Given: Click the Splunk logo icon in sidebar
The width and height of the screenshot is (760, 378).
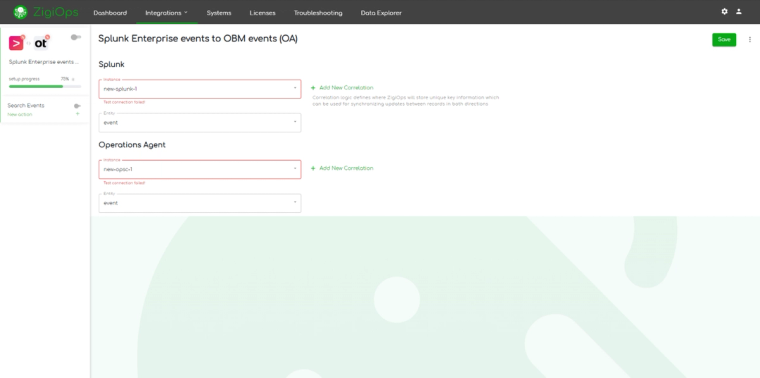Looking at the screenshot, I should [x=16, y=43].
